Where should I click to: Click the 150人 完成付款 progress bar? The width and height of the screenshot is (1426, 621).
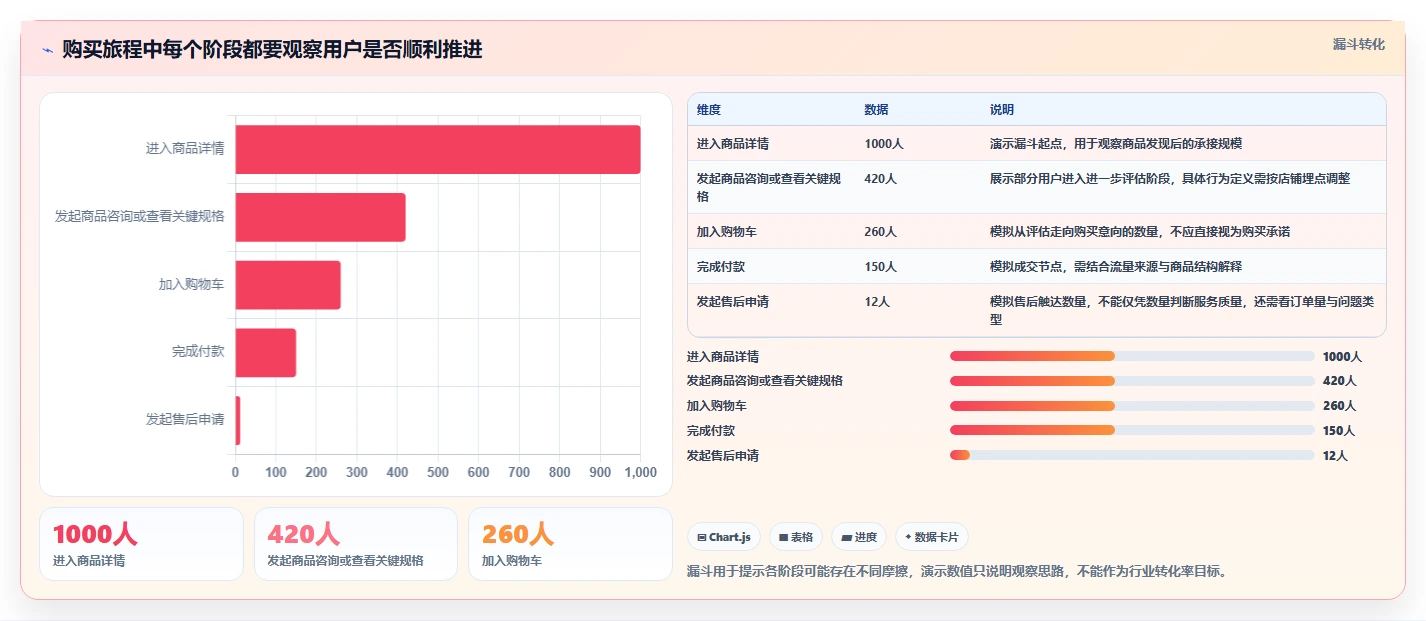point(1132,430)
